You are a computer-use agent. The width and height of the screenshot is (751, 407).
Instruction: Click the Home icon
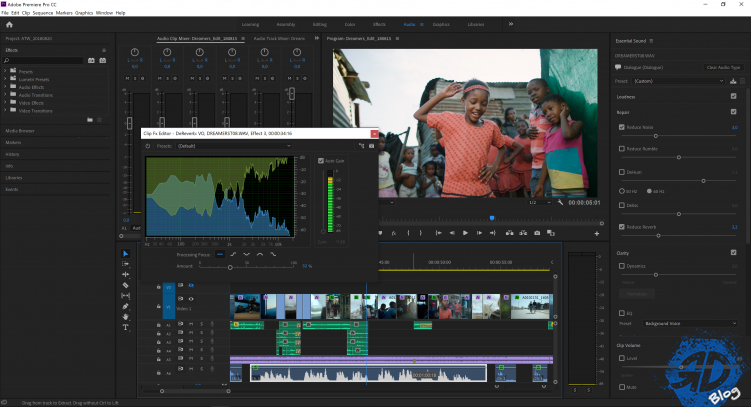pyautogui.click(x=9, y=25)
